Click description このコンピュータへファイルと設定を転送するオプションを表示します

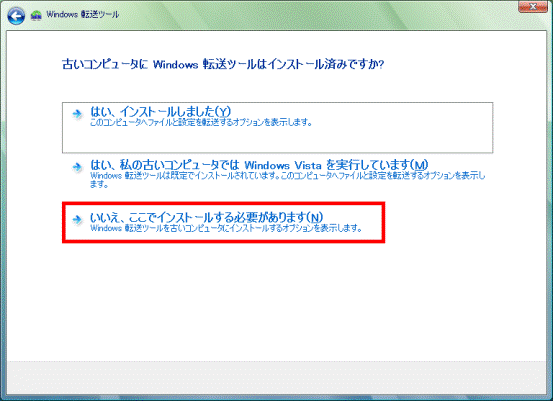point(201,123)
